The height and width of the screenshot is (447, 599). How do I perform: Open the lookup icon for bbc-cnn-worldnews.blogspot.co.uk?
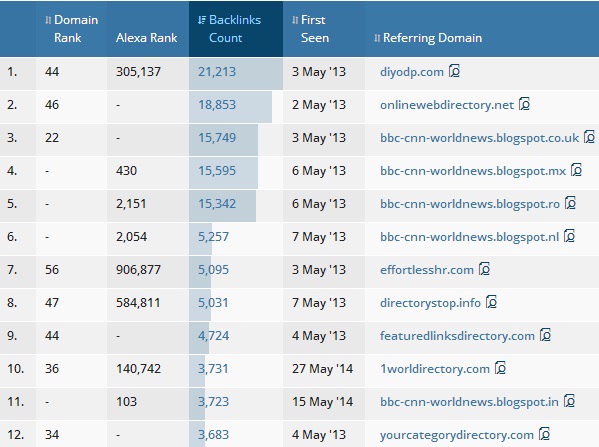[x=589, y=137]
